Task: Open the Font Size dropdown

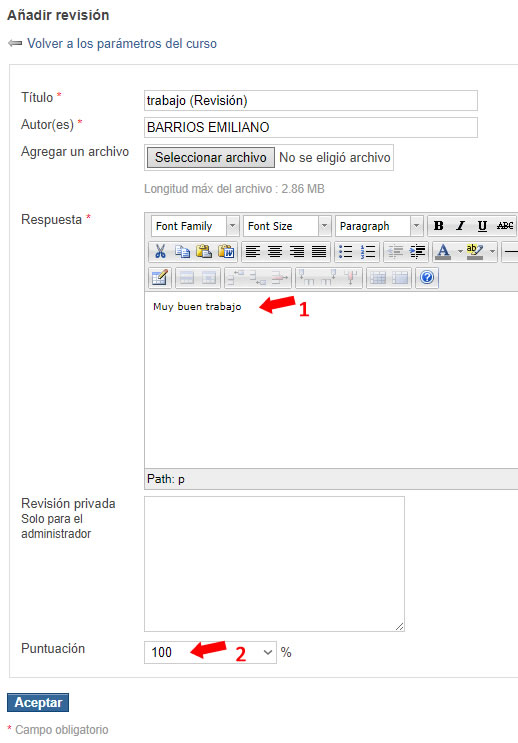Action: pos(287,226)
